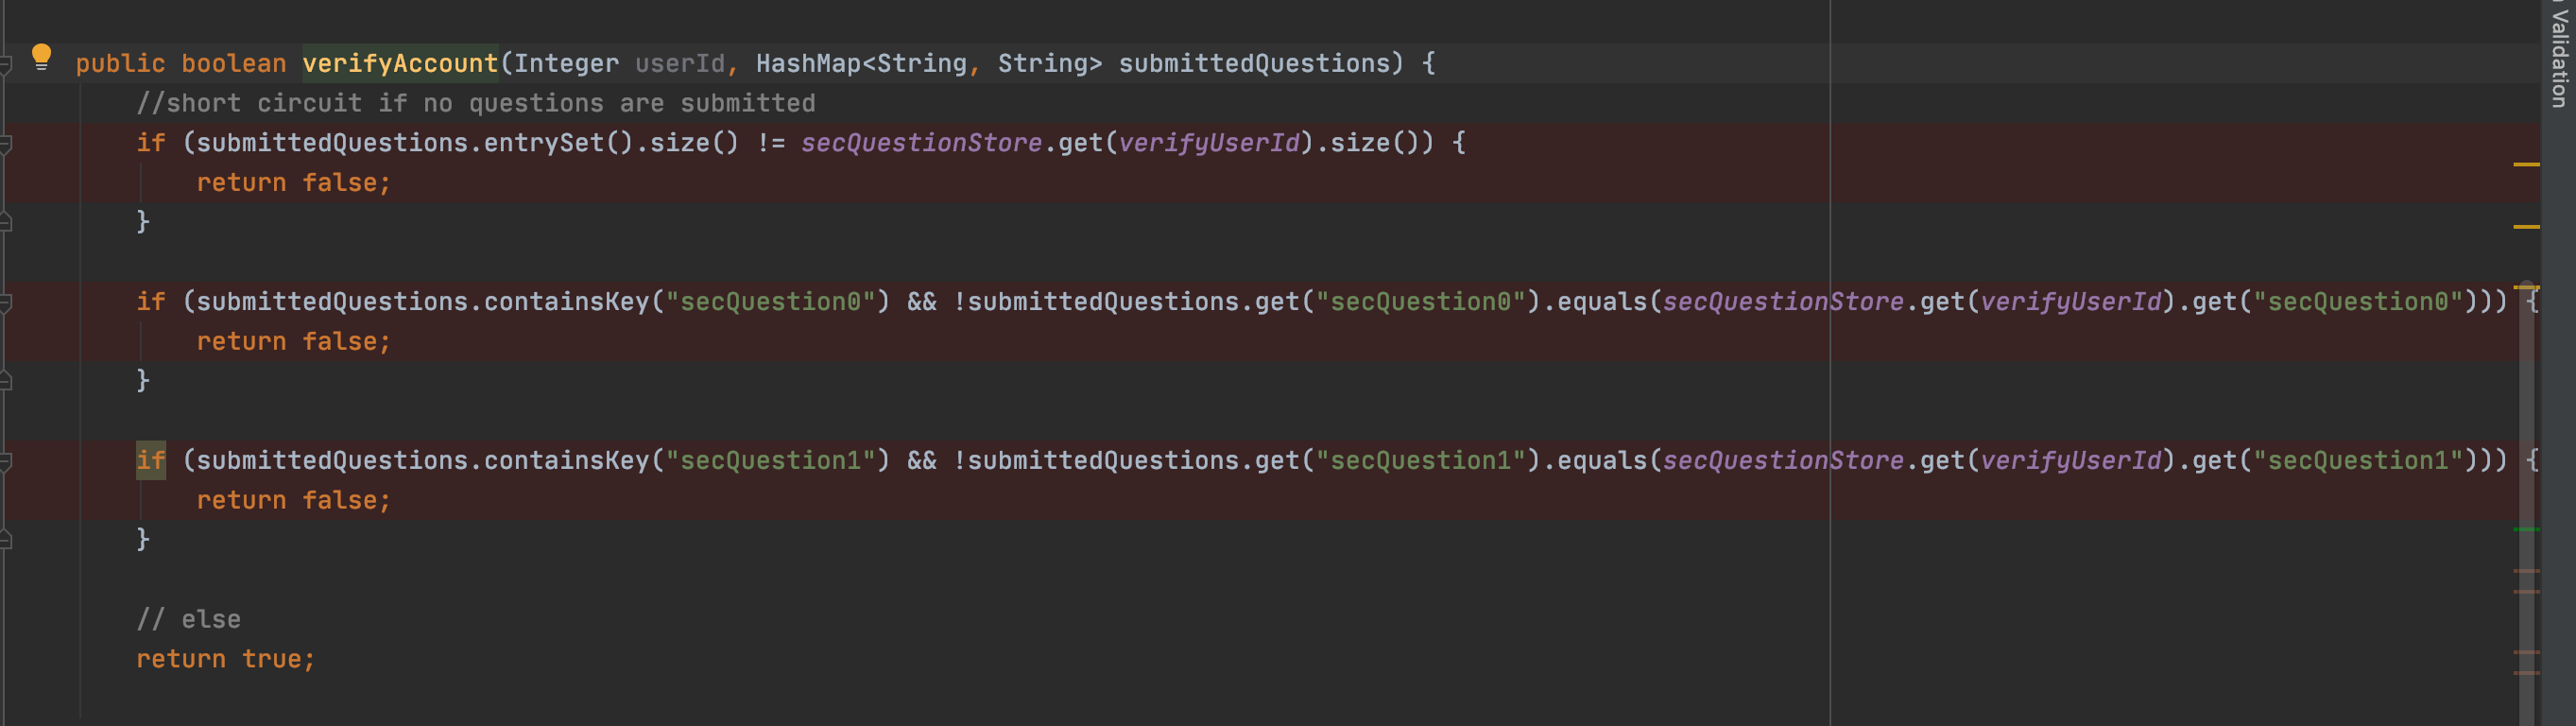The width and height of the screenshot is (2576, 726).
Task: Click fold end marker of first if-block
Action: tap(5, 222)
